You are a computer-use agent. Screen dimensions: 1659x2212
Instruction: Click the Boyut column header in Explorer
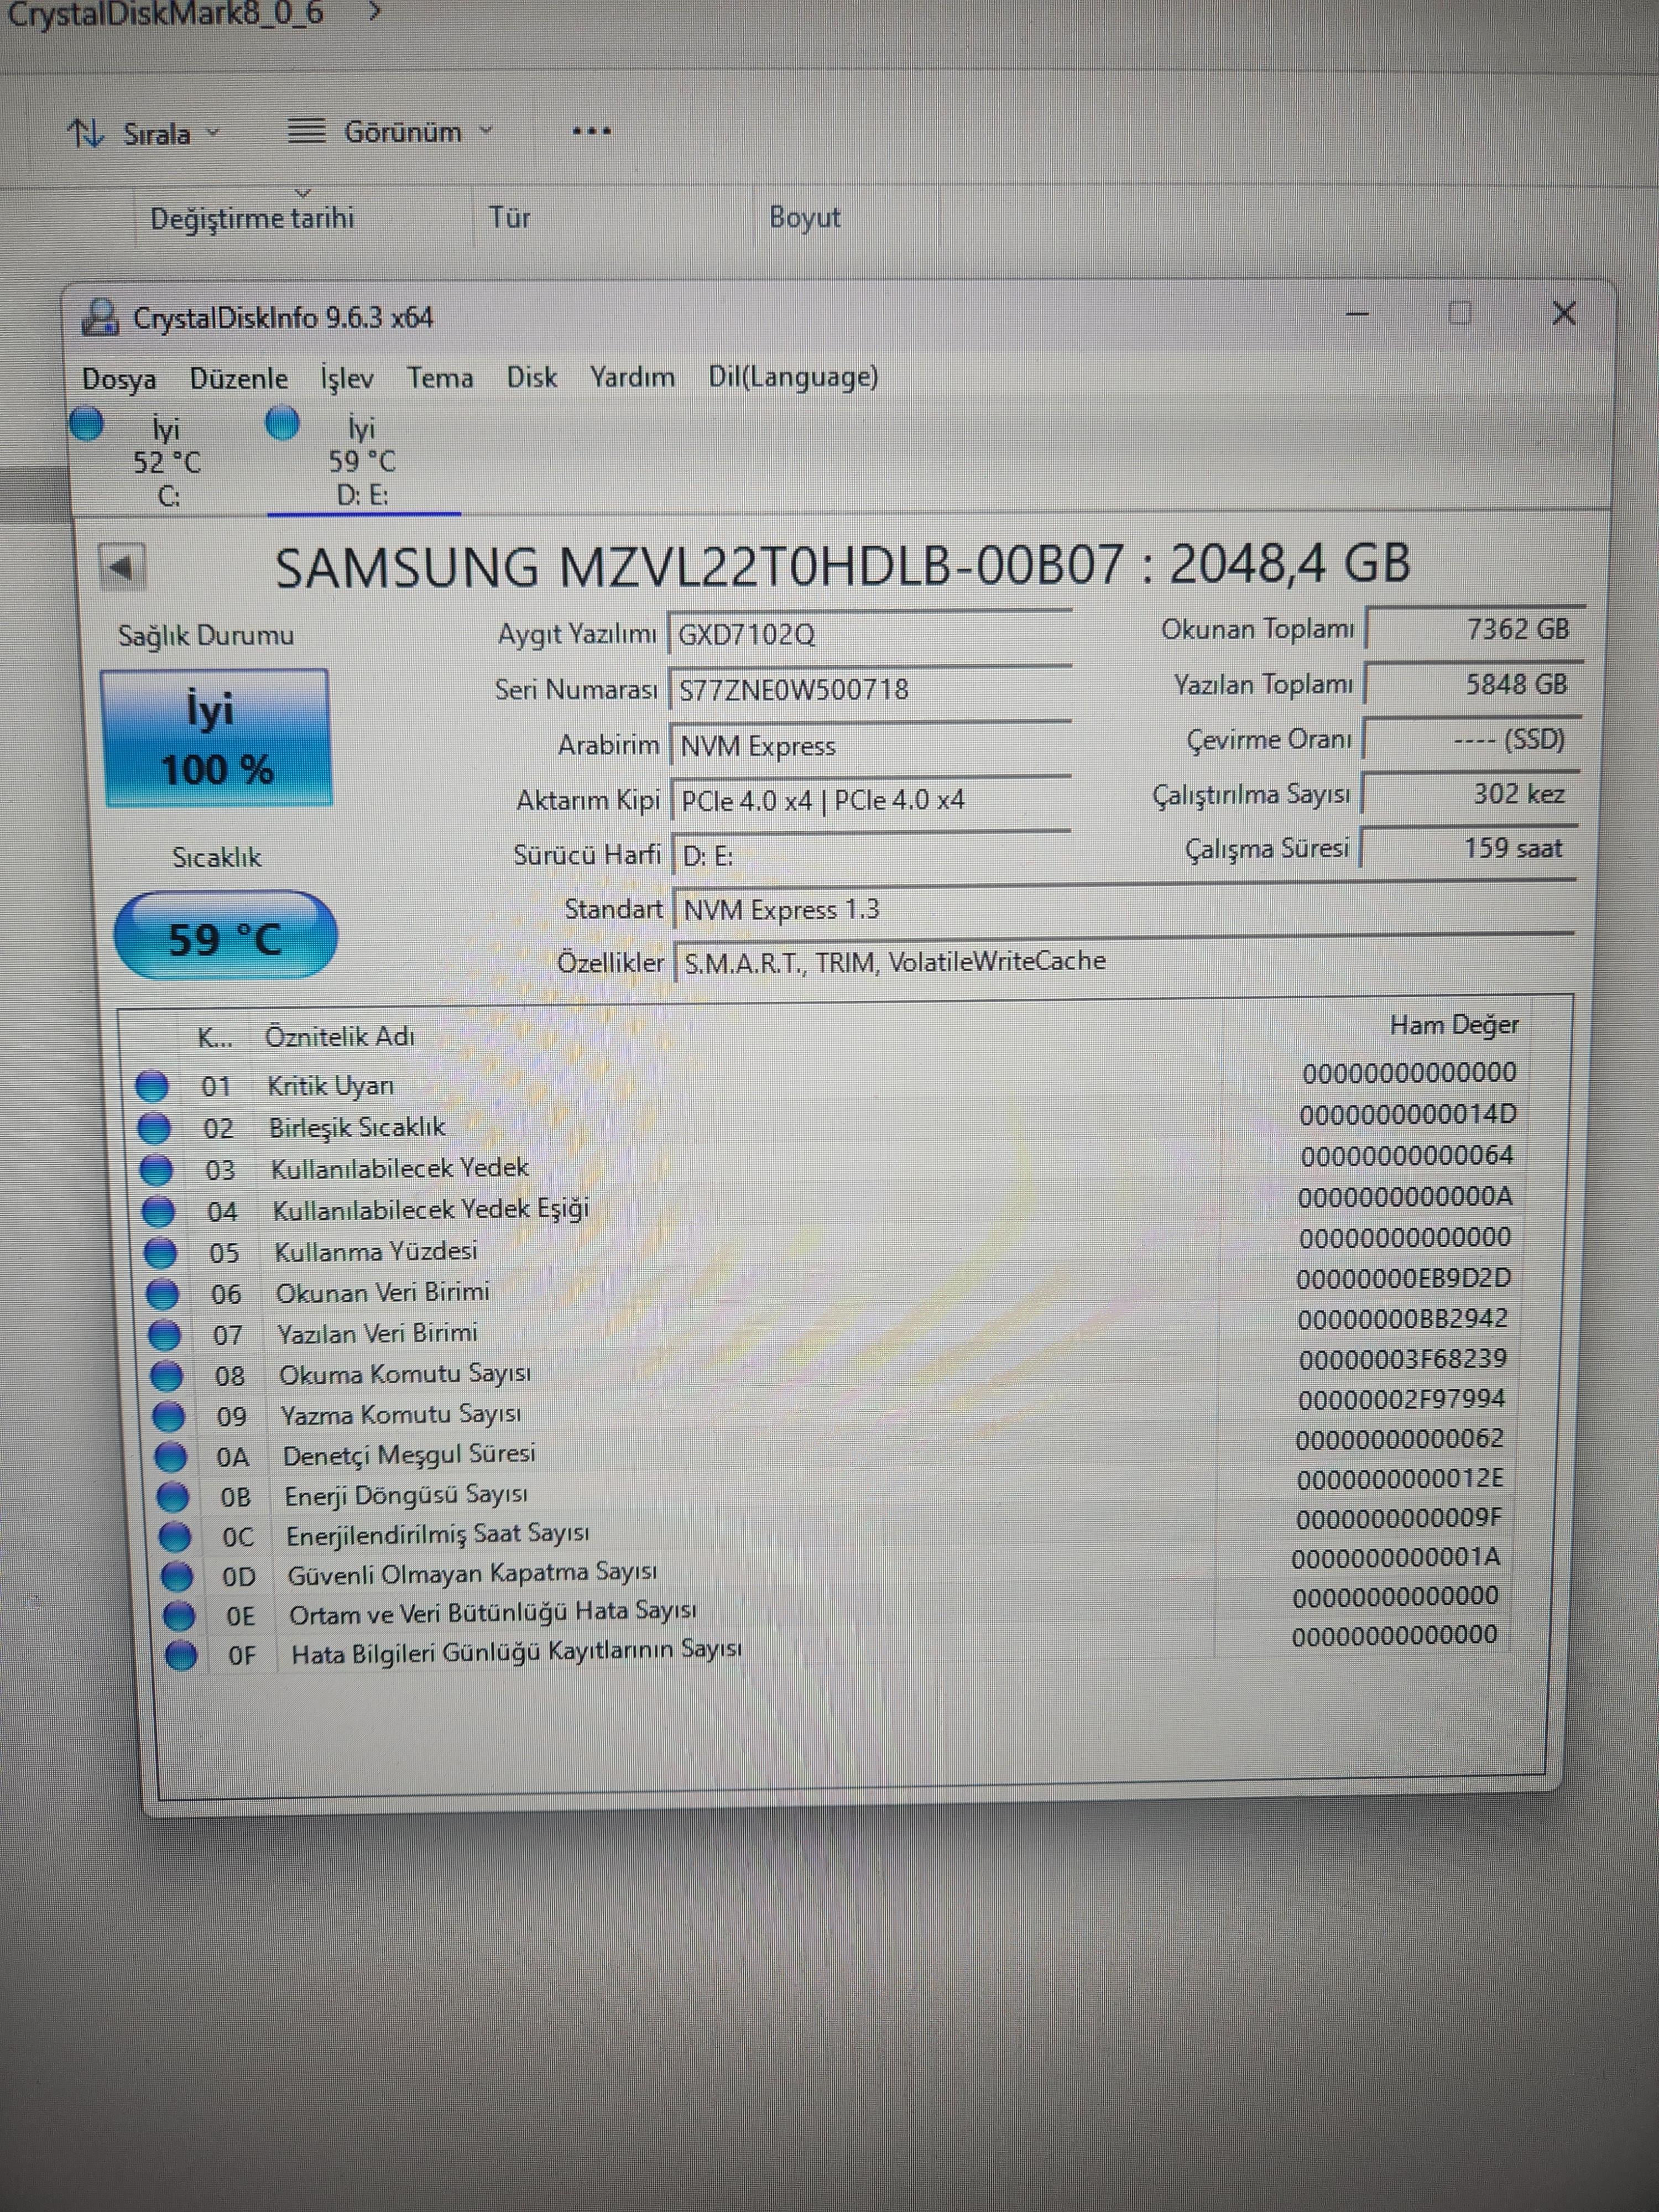[804, 217]
